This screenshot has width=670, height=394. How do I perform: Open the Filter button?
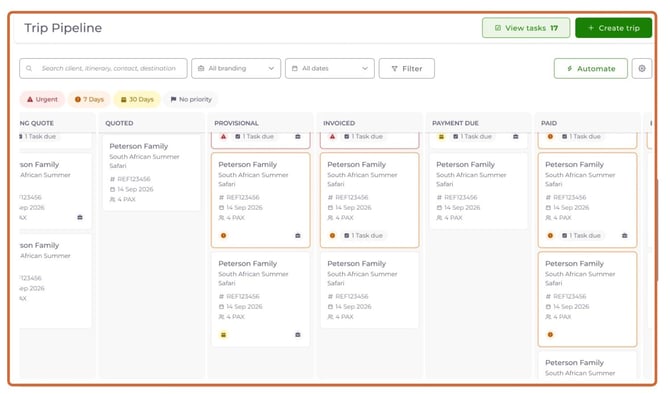pyautogui.click(x=407, y=68)
